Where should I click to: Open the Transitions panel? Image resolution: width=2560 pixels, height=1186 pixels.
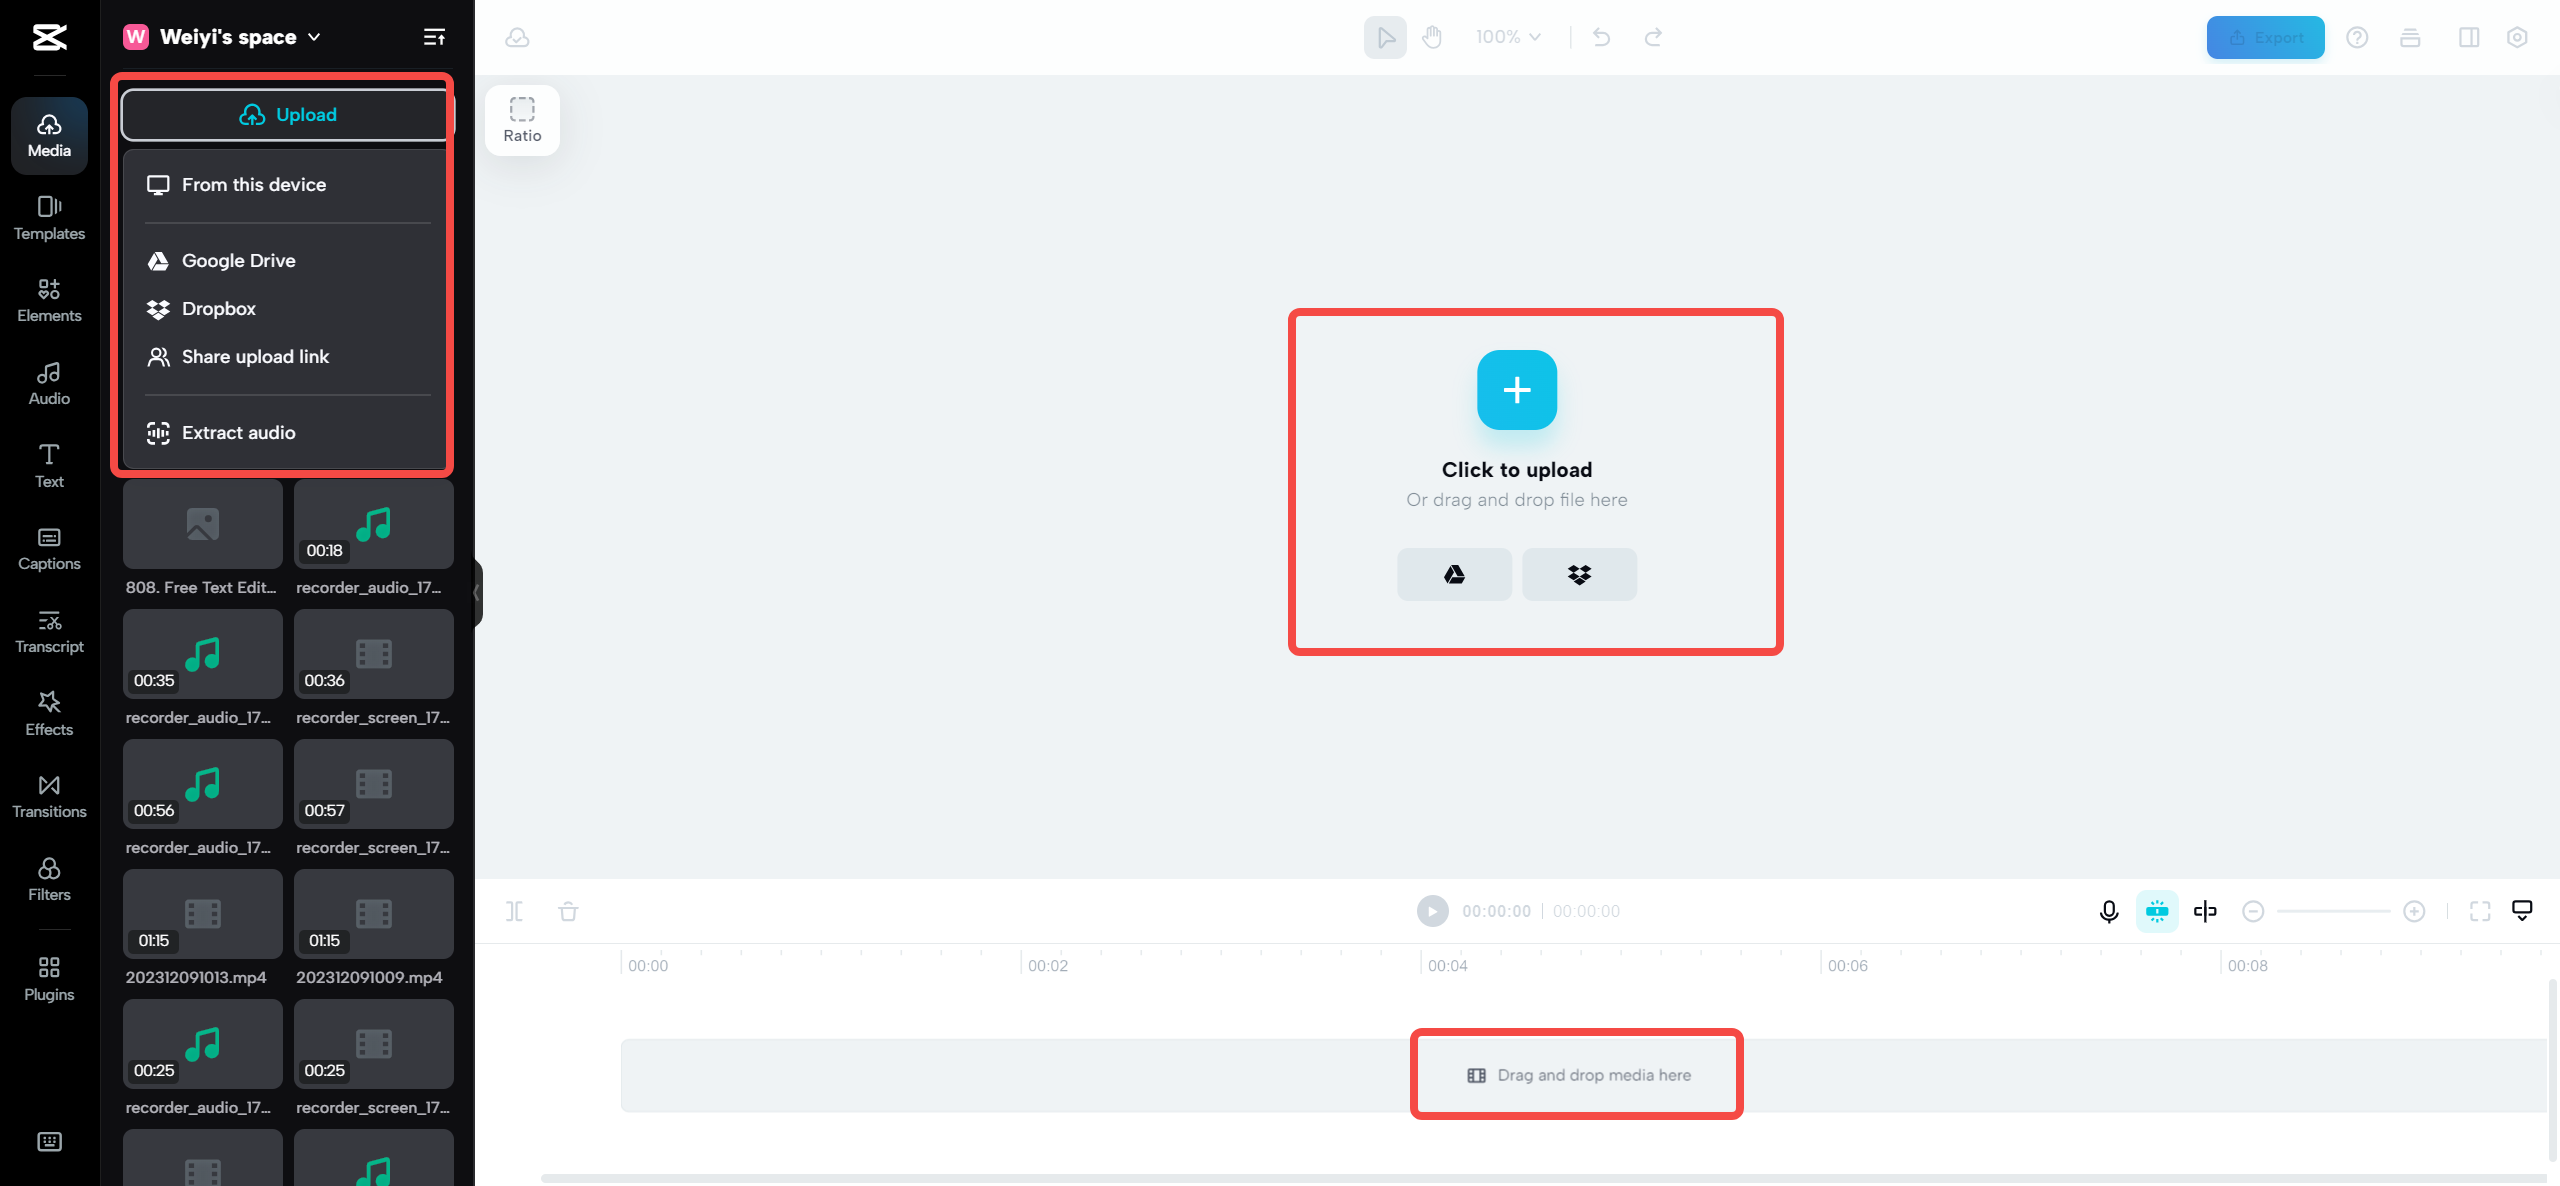pos(48,796)
